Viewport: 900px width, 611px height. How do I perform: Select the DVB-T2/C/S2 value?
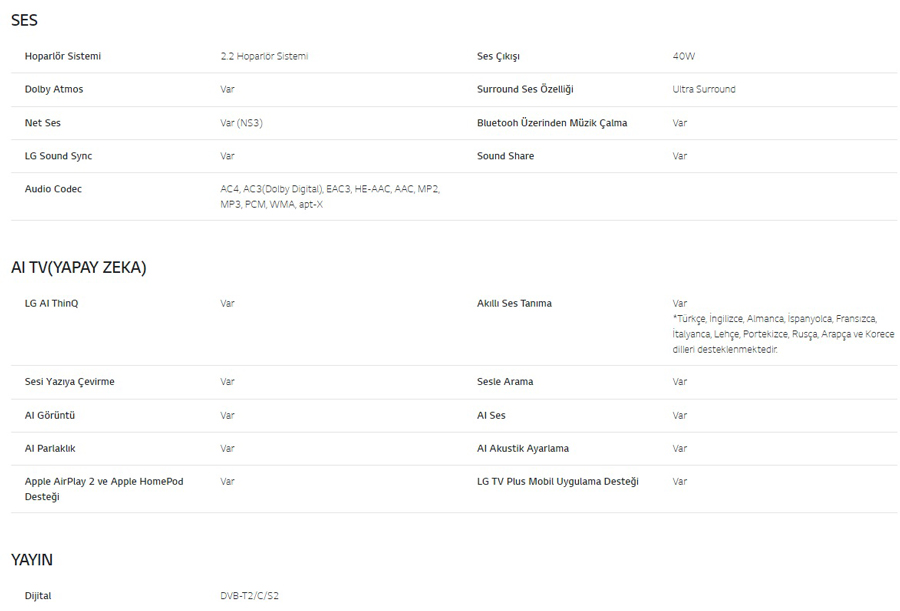[249, 596]
